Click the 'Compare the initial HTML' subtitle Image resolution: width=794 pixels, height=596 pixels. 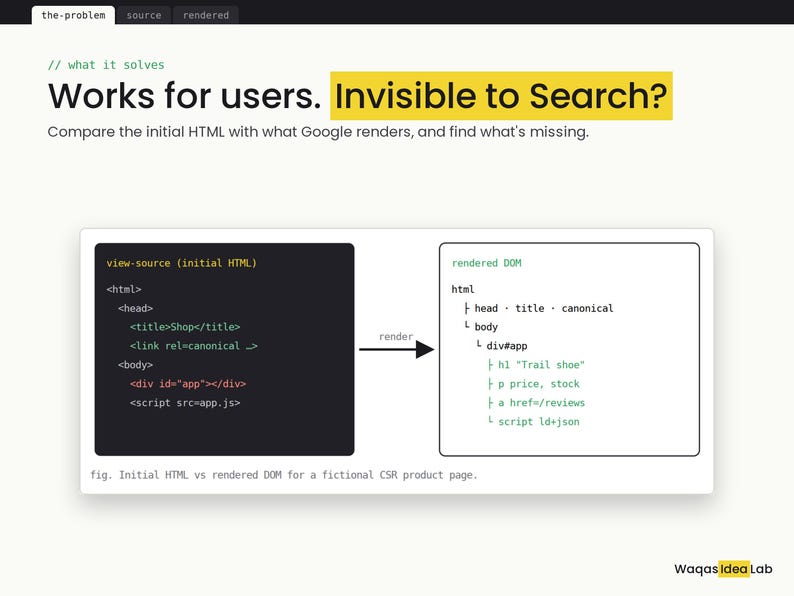coord(318,132)
